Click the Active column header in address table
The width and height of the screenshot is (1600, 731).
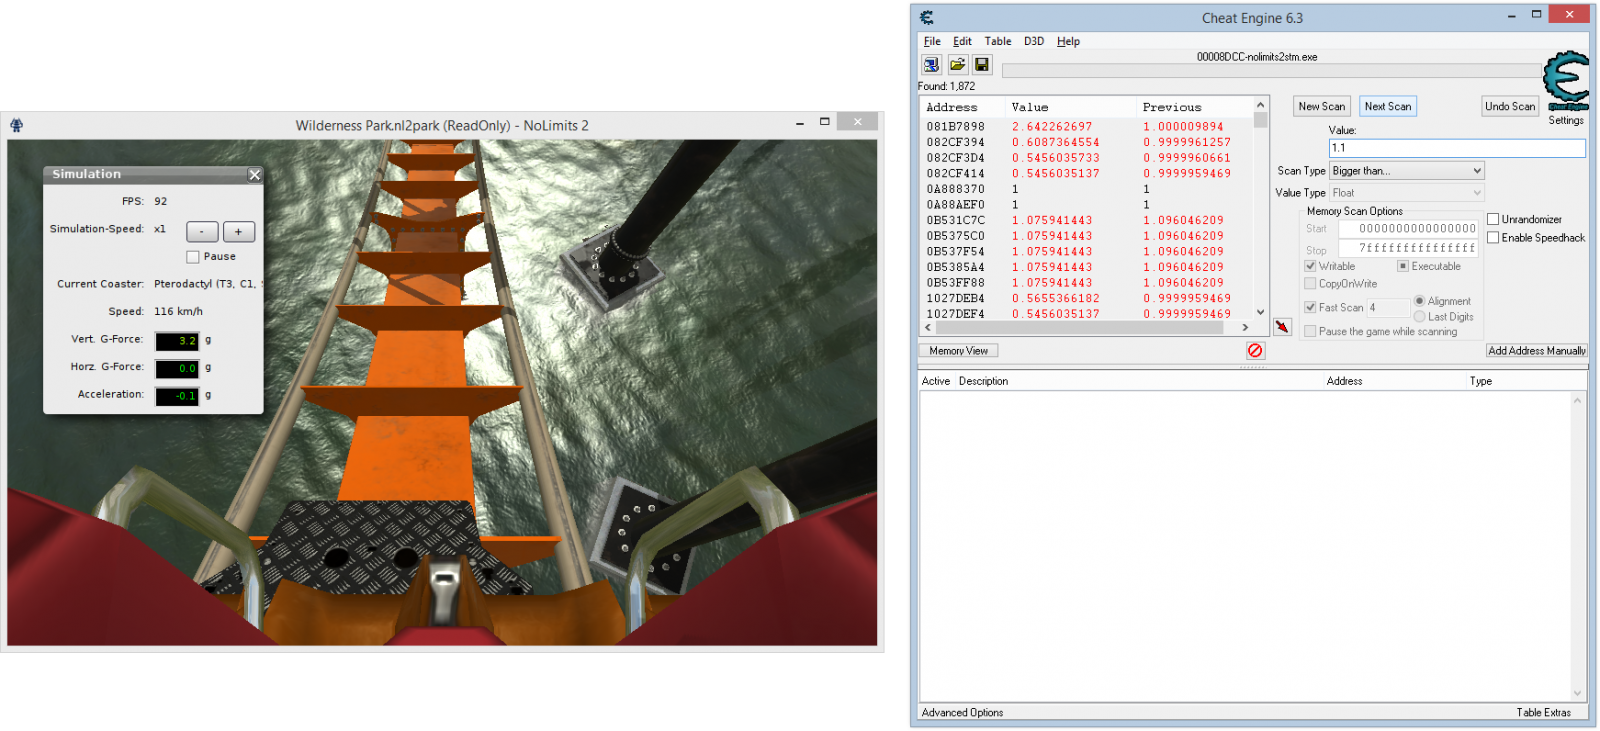coord(936,381)
